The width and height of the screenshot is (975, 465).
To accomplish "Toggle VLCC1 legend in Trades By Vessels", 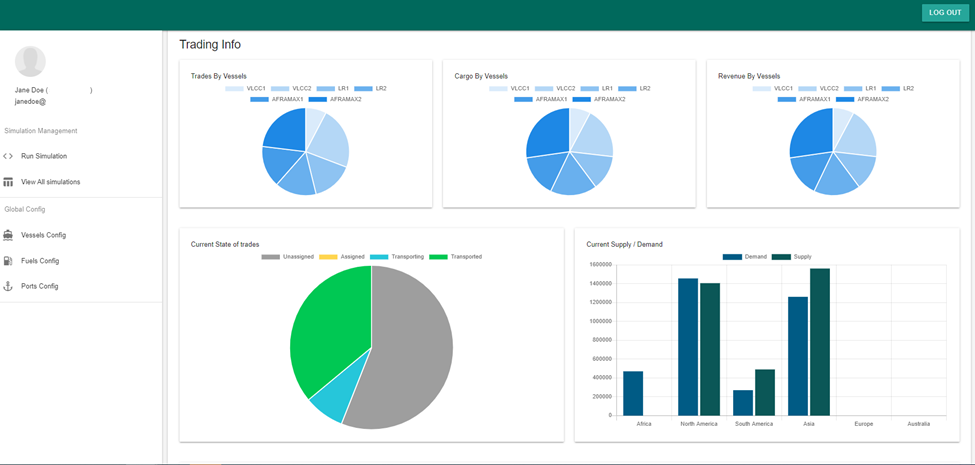I will tap(246, 88).
